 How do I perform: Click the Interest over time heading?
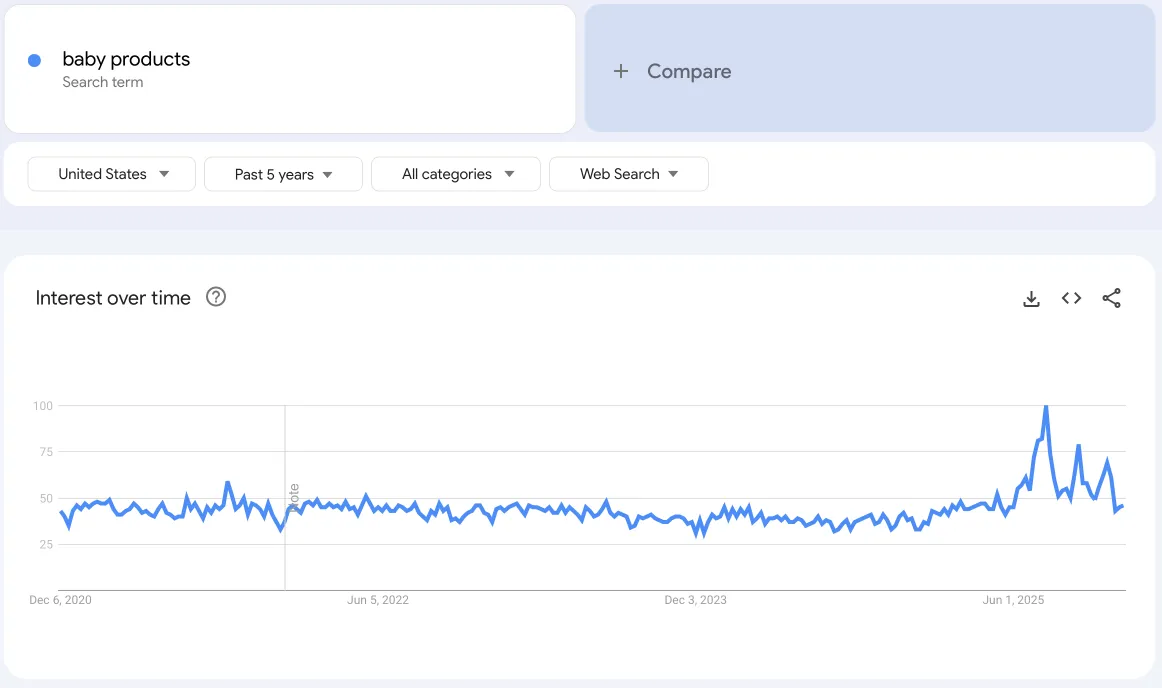[x=113, y=298]
